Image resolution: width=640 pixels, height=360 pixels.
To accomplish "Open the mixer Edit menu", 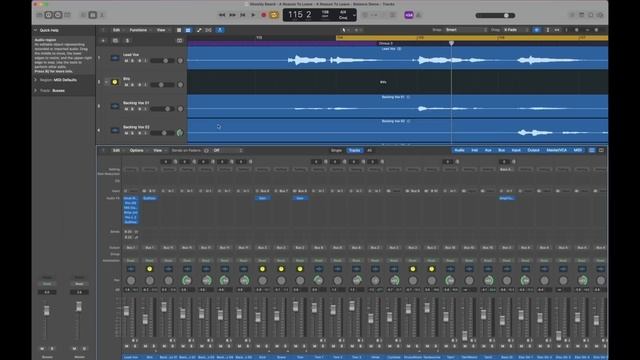I will coord(116,151).
